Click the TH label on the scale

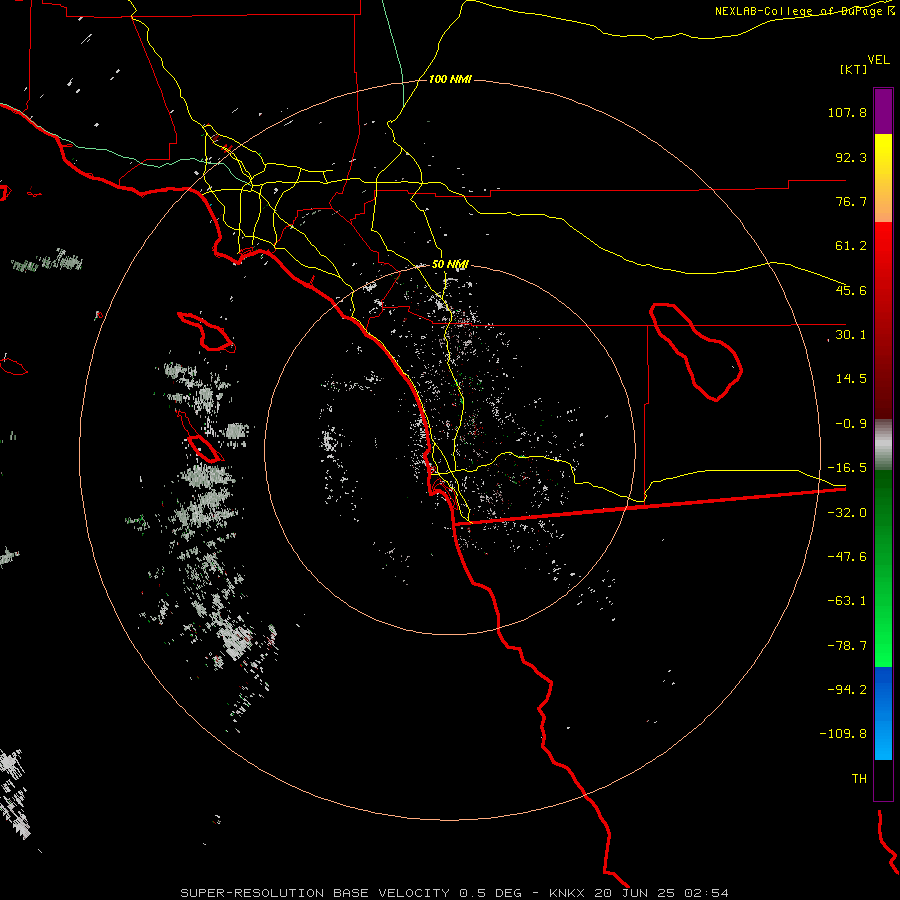click(x=859, y=779)
